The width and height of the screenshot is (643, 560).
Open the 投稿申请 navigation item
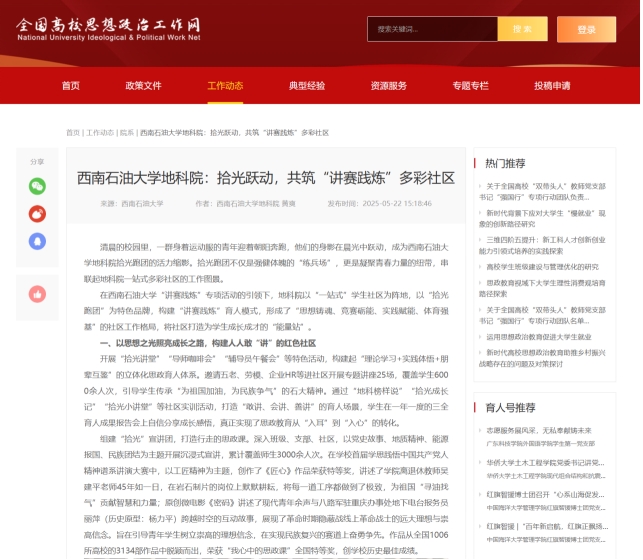click(552, 85)
